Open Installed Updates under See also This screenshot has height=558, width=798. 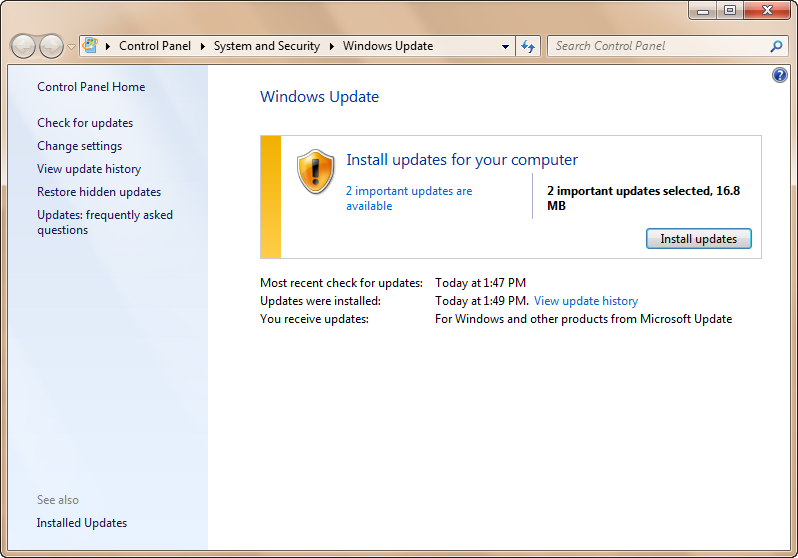coord(82,523)
